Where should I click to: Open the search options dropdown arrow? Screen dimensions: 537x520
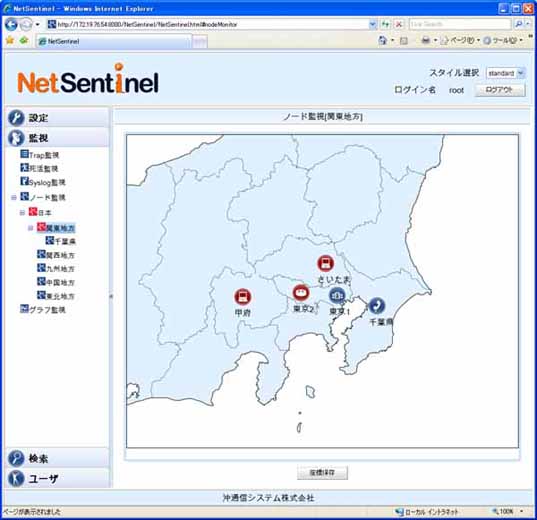click(528, 24)
